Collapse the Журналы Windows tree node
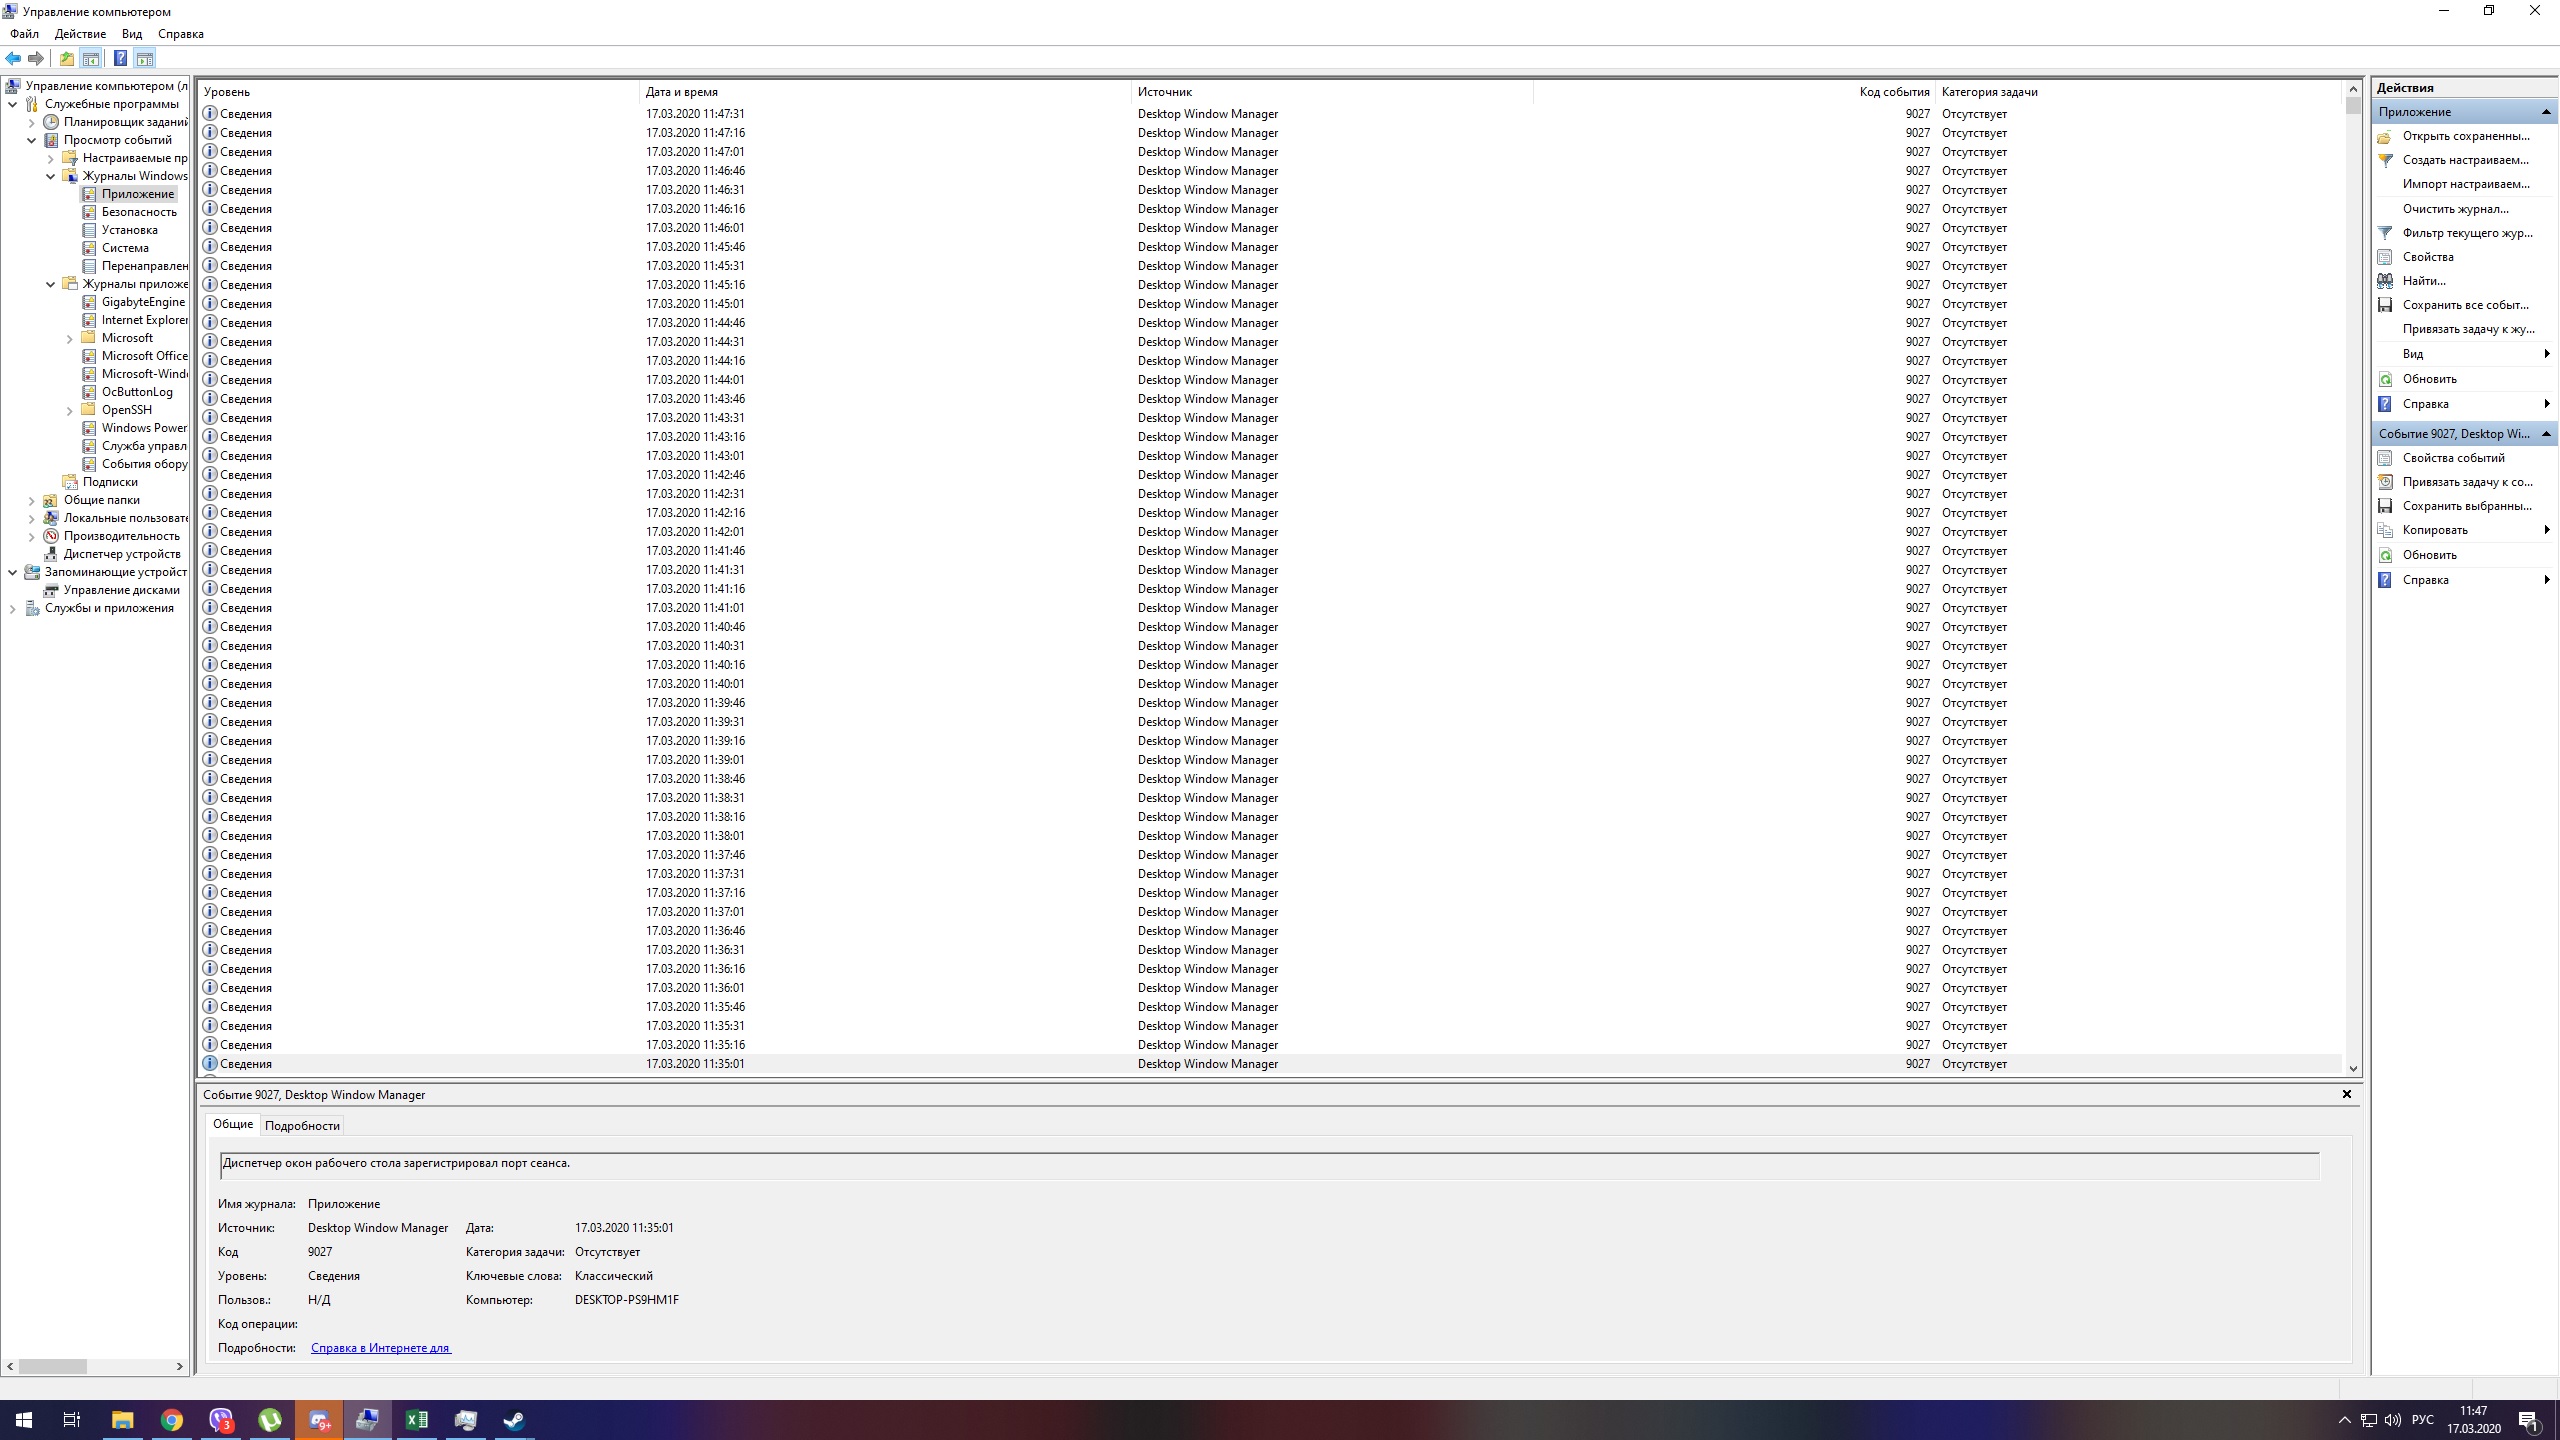The height and width of the screenshot is (1440, 2560). (x=51, y=176)
